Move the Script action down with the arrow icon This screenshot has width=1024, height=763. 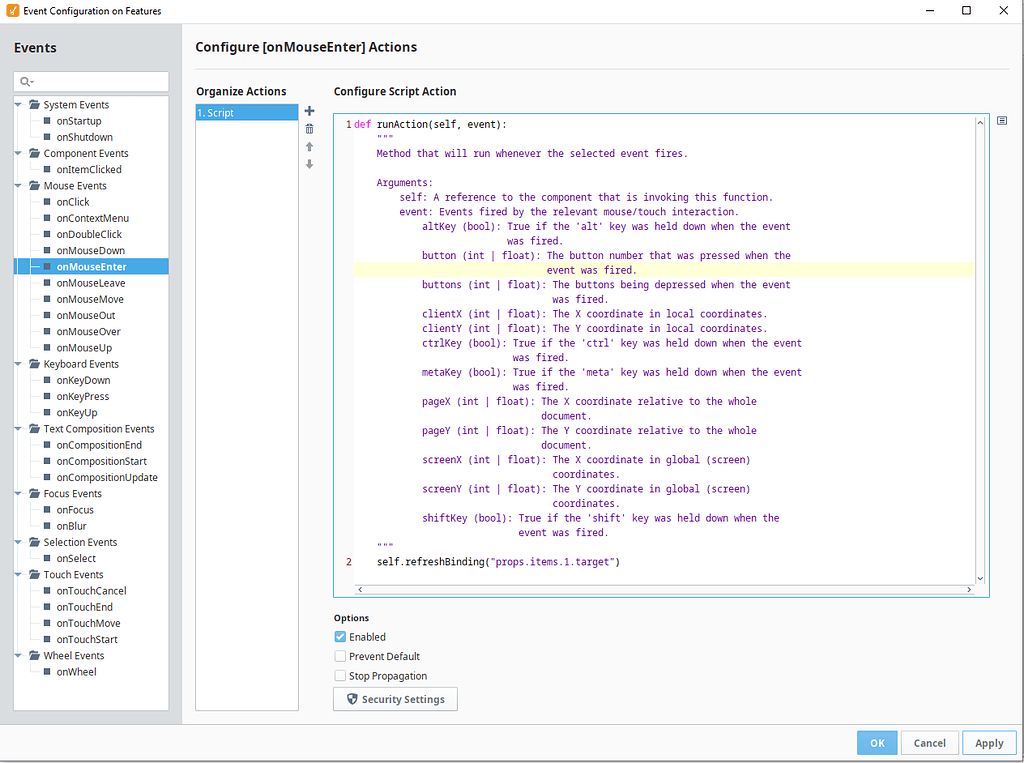click(x=309, y=163)
